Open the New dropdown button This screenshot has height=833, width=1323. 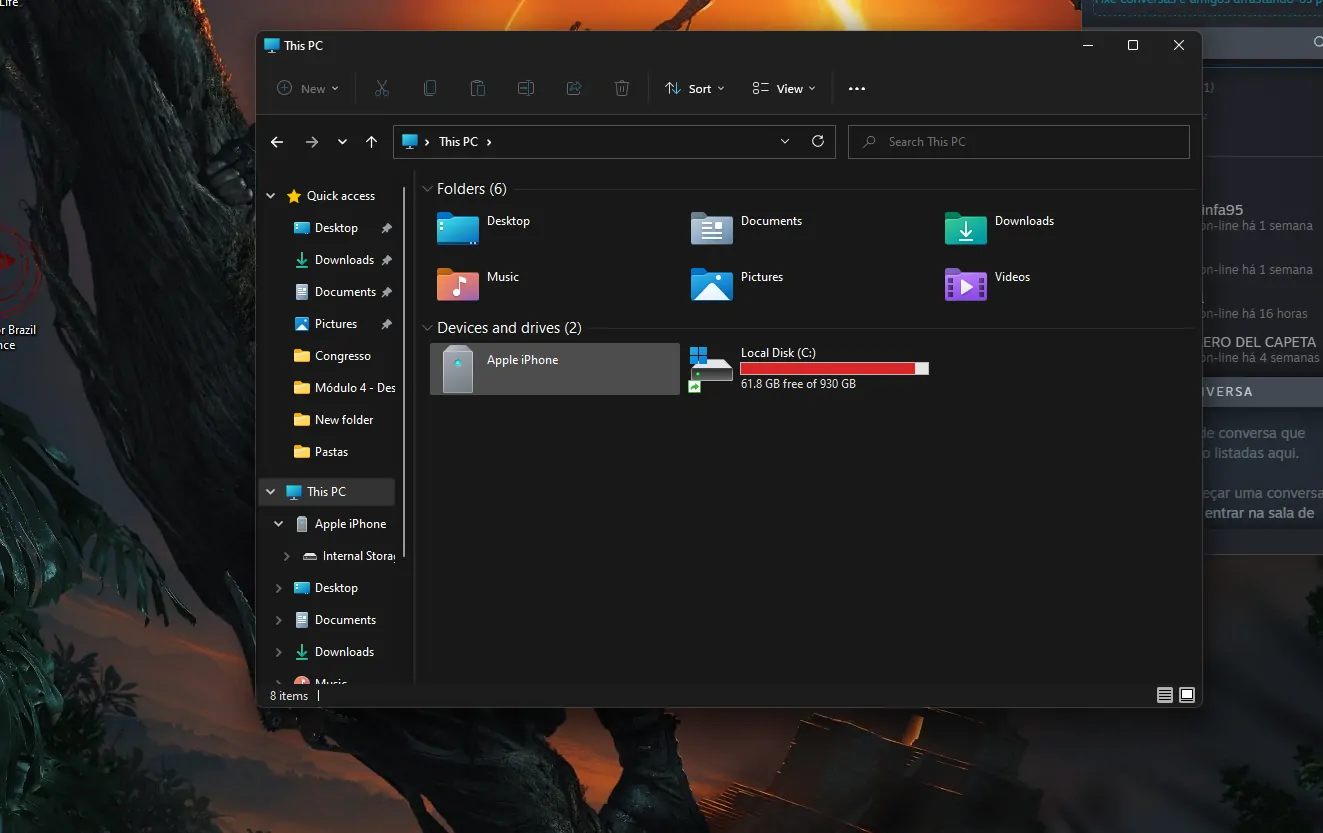[308, 88]
